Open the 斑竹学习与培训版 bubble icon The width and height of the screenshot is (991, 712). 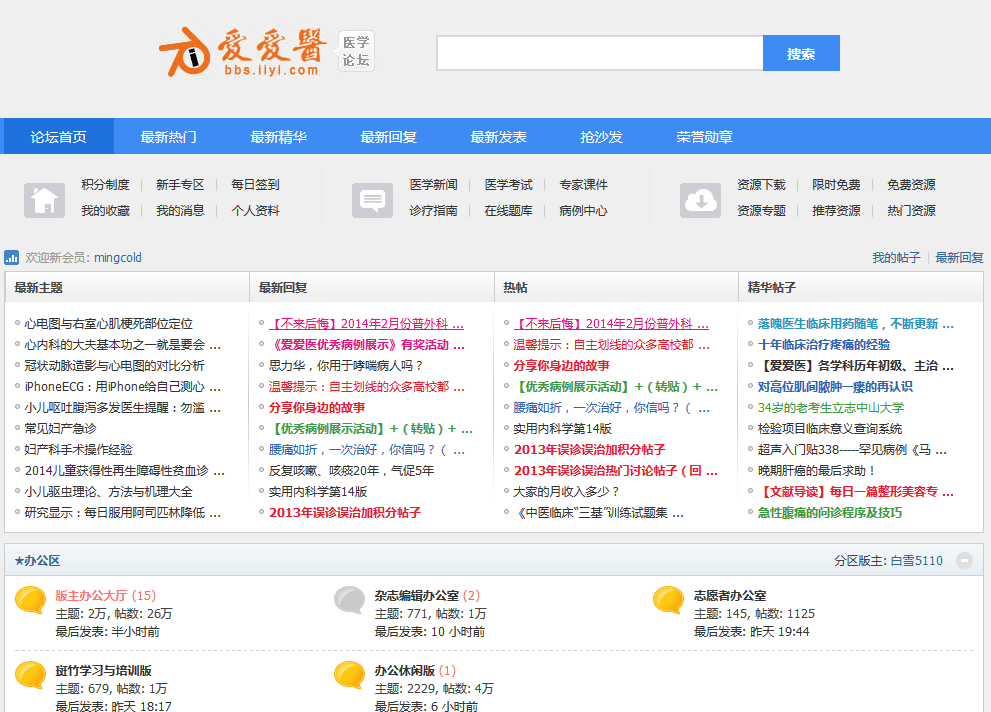coord(30,675)
